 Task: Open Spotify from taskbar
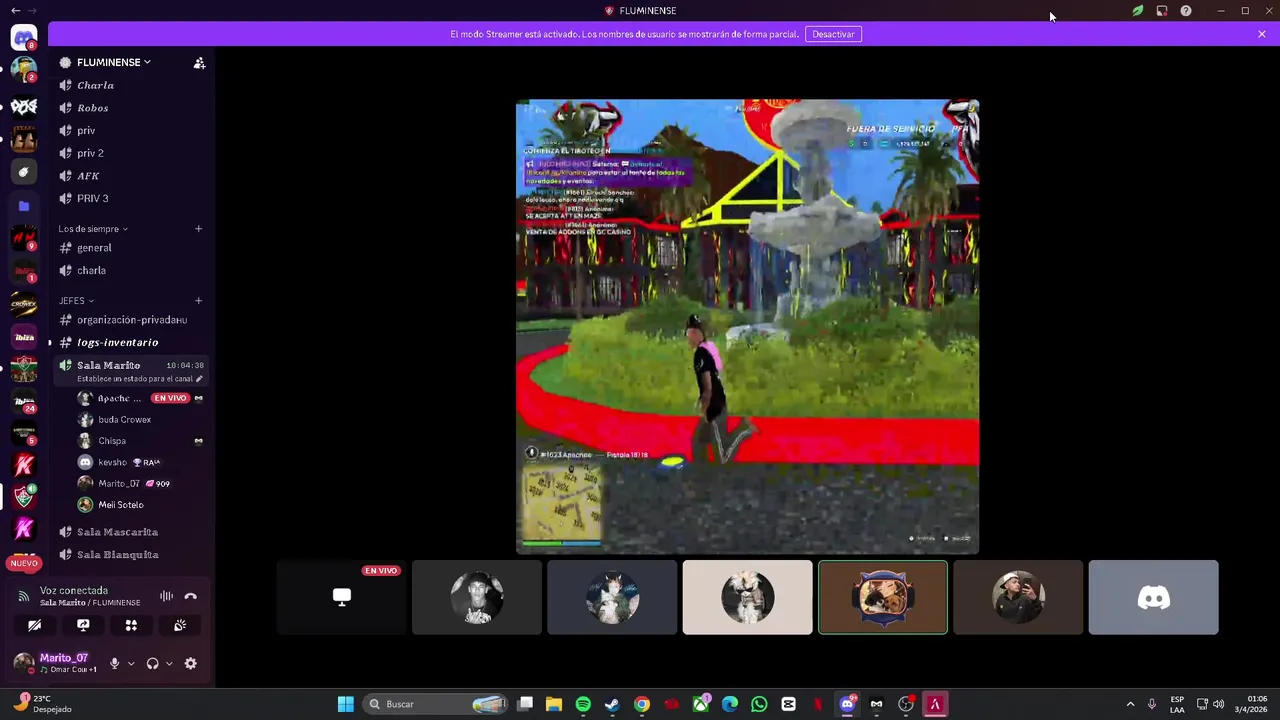(x=583, y=704)
